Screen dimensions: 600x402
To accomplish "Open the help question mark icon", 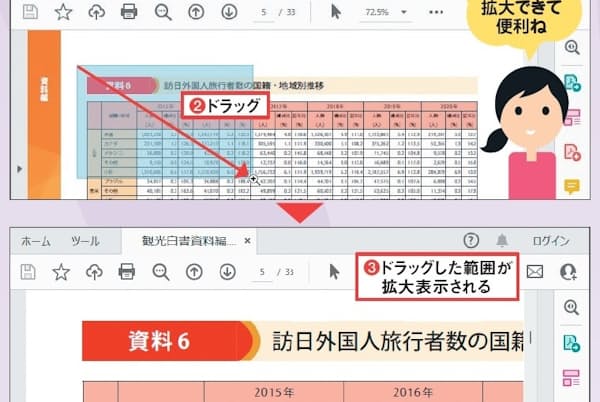I will [x=472, y=241].
